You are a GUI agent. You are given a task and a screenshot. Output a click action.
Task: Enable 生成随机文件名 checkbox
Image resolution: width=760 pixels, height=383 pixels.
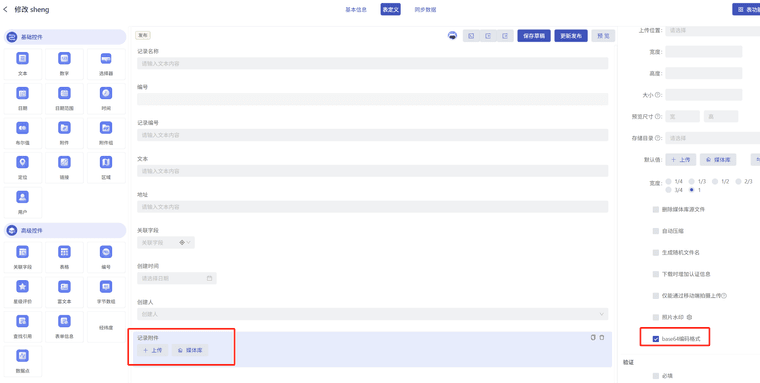click(656, 253)
